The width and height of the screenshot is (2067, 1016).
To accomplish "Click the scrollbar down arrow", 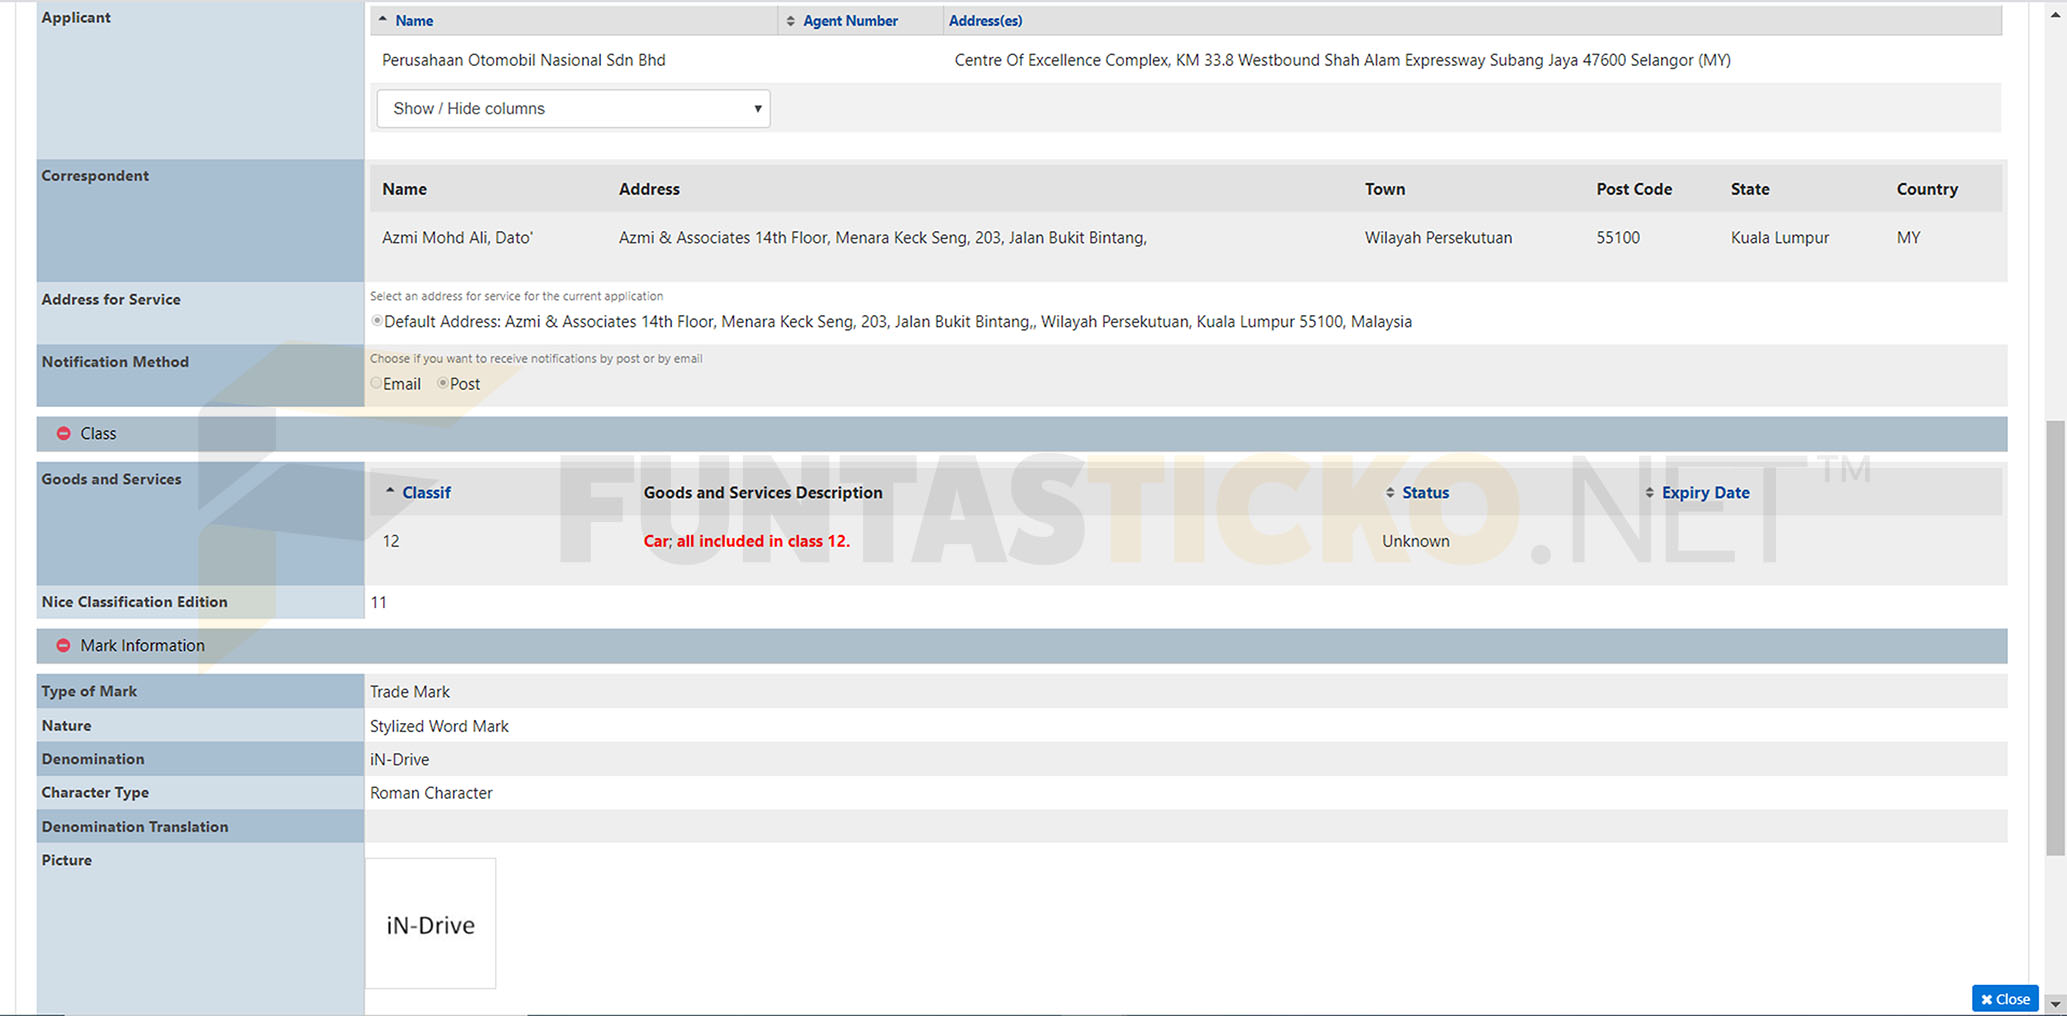I will tap(2055, 1004).
